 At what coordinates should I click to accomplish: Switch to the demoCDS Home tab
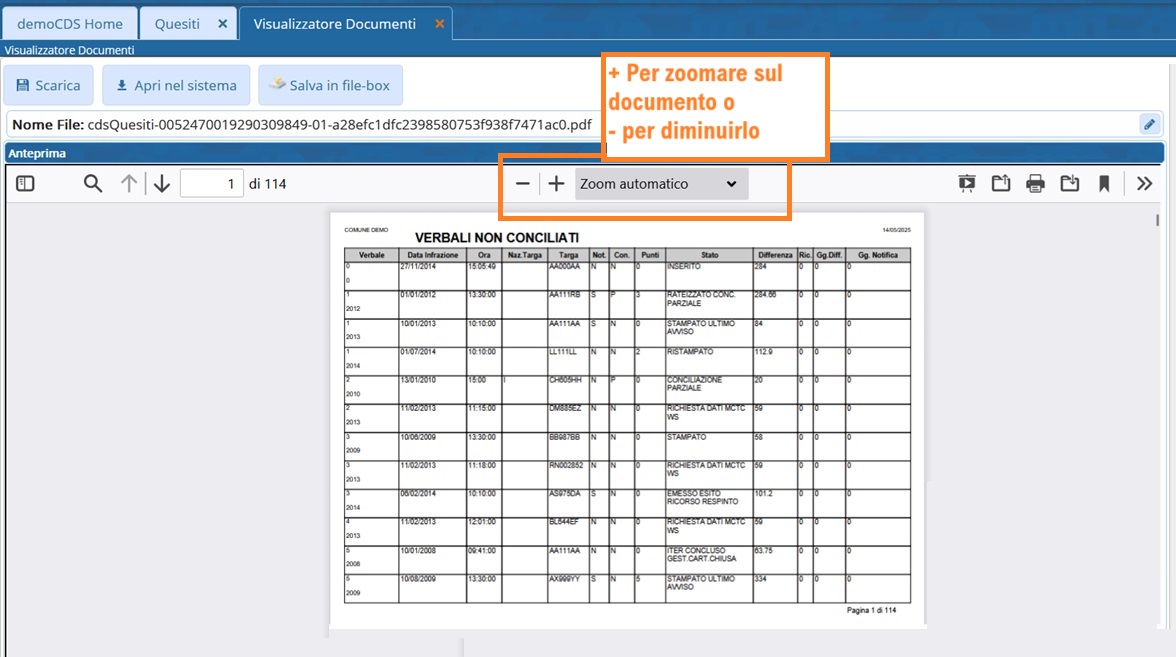click(x=70, y=24)
